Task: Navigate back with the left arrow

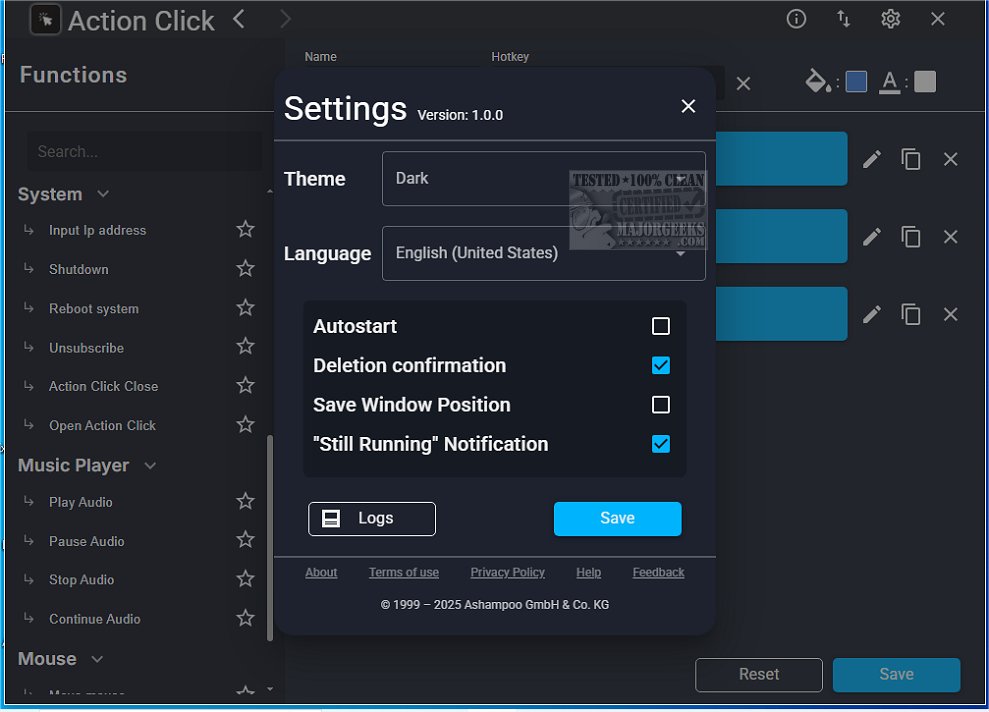Action: [x=238, y=19]
